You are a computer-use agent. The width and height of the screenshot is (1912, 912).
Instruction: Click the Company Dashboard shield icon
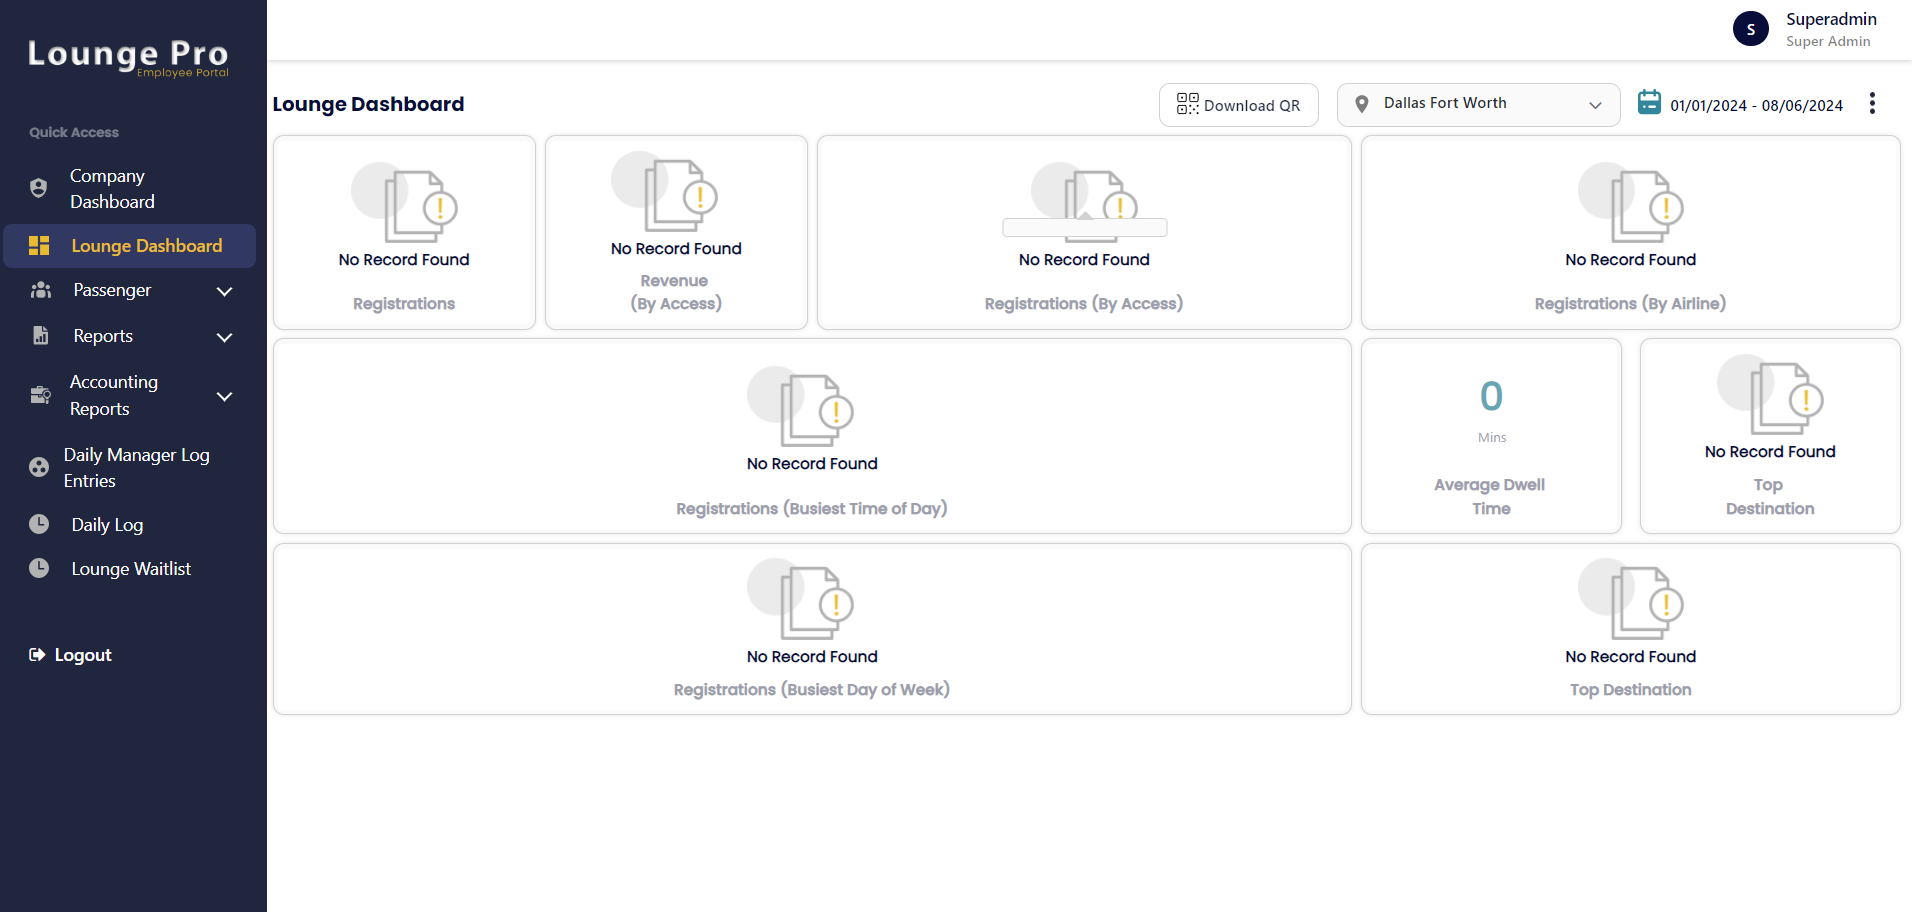(39, 188)
